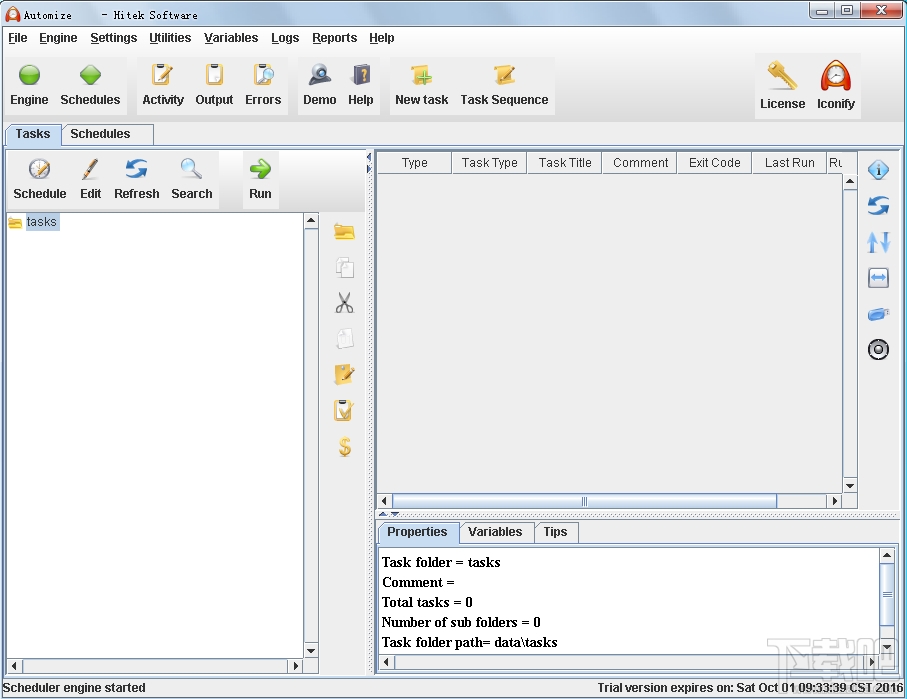Screen dimensions: 907x699
Task: Select the Properties tab
Action: point(417,532)
